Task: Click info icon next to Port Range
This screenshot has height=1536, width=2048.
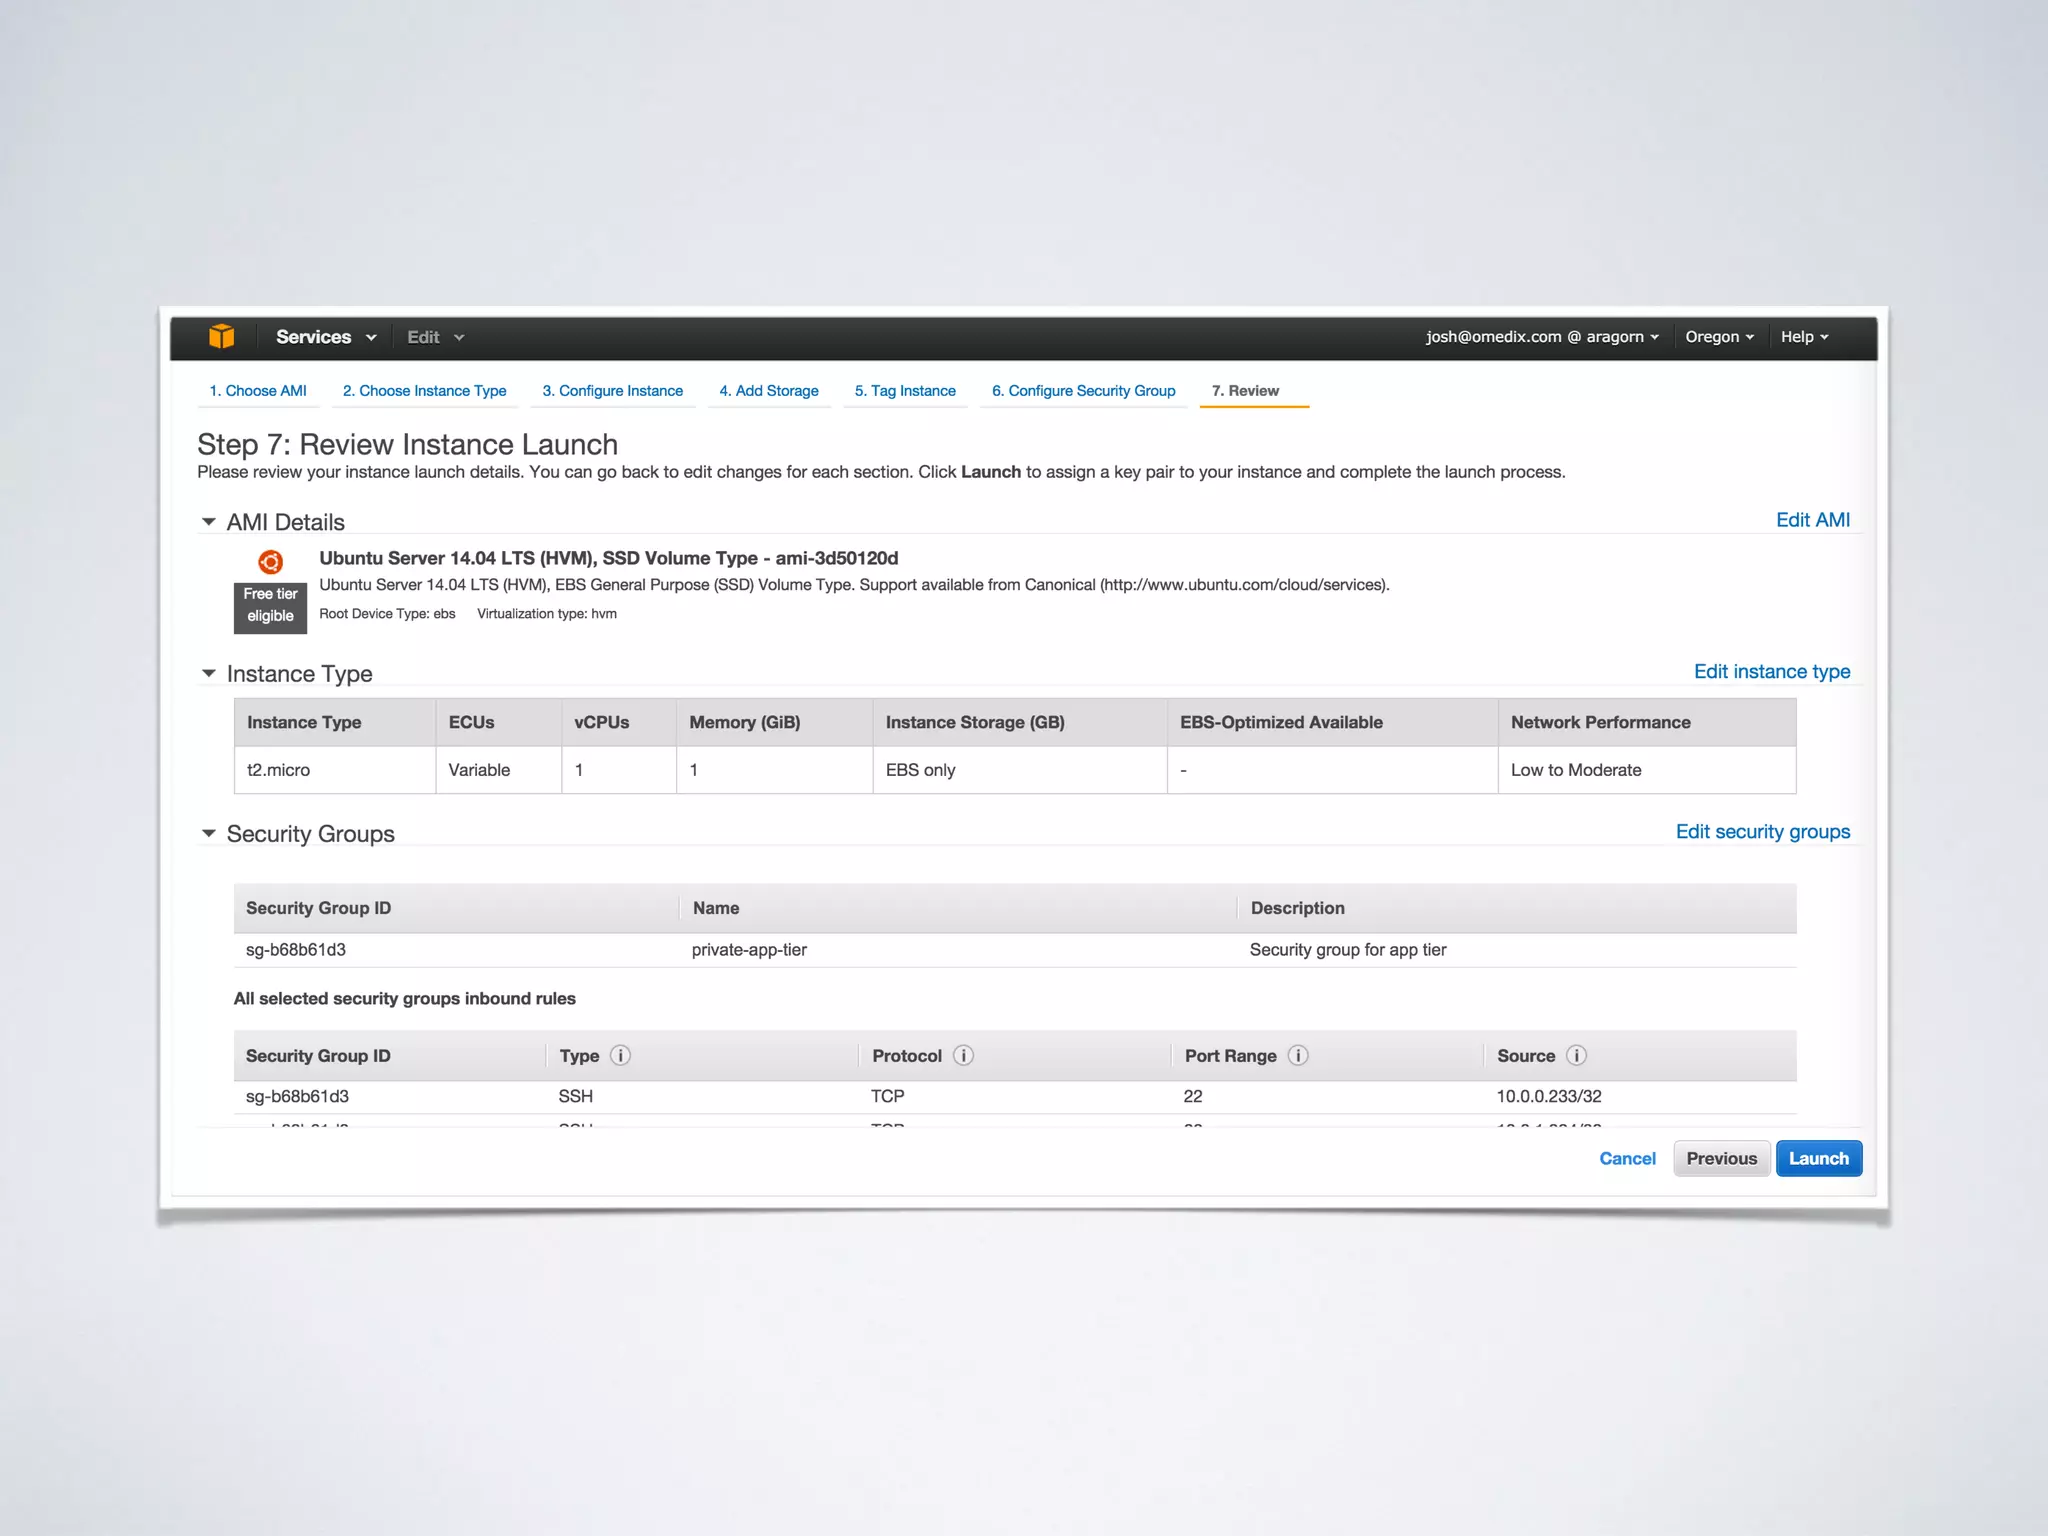Action: coord(1298,1056)
